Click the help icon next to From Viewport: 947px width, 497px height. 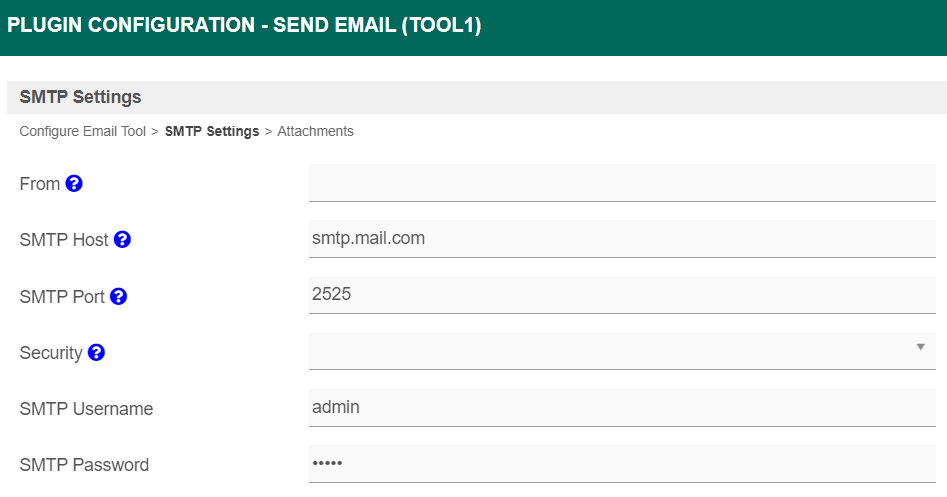[x=74, y=184]
